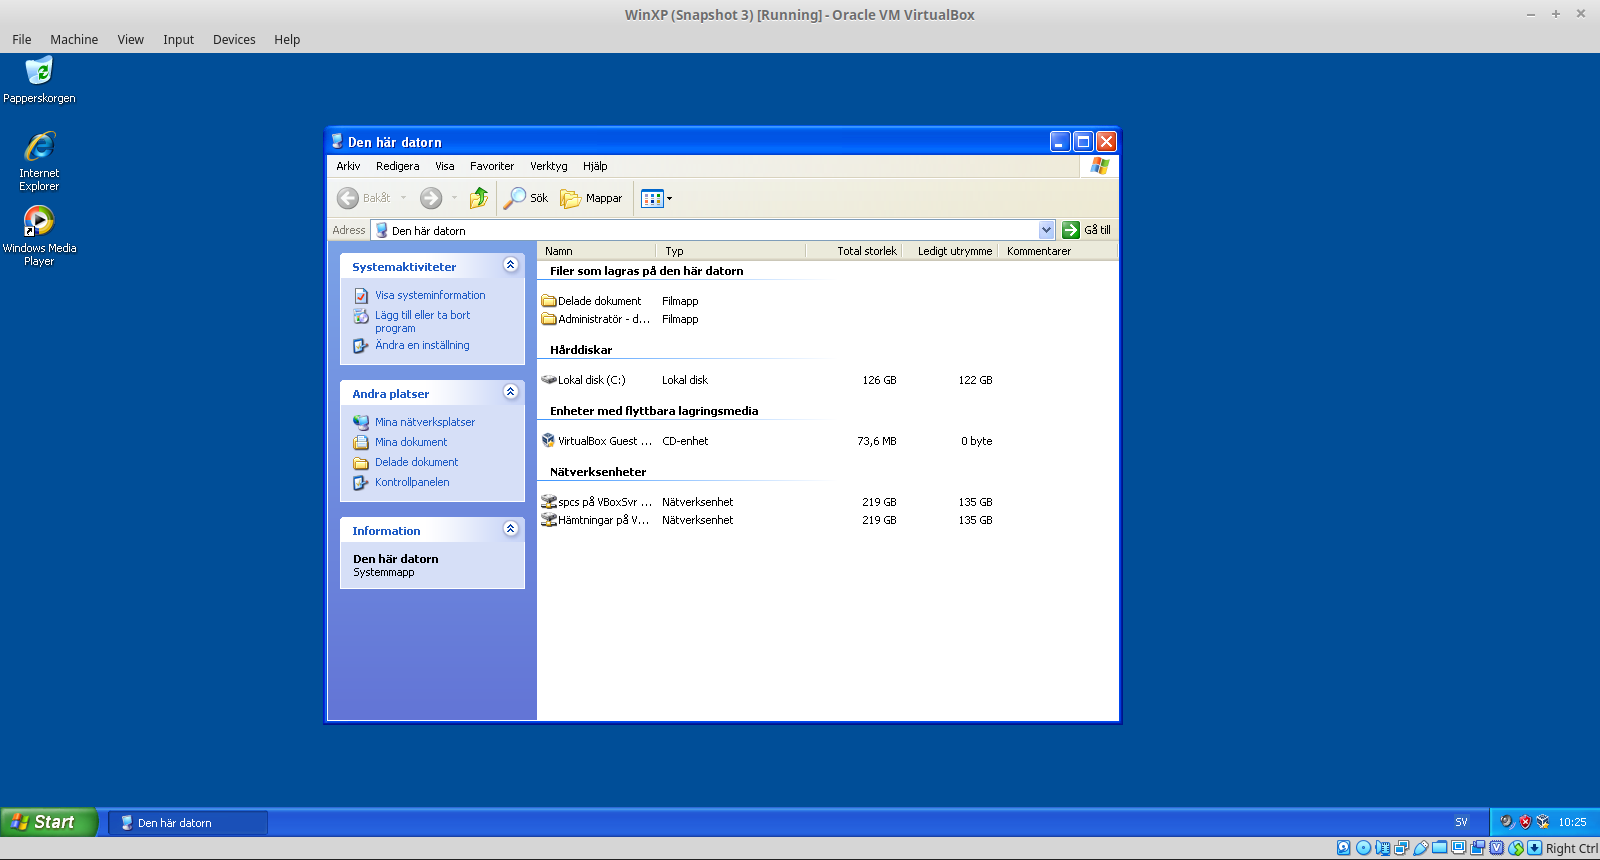This screenshot has width=1600, height=860.
Task: Go up one folder level
Action: point(479,198)
